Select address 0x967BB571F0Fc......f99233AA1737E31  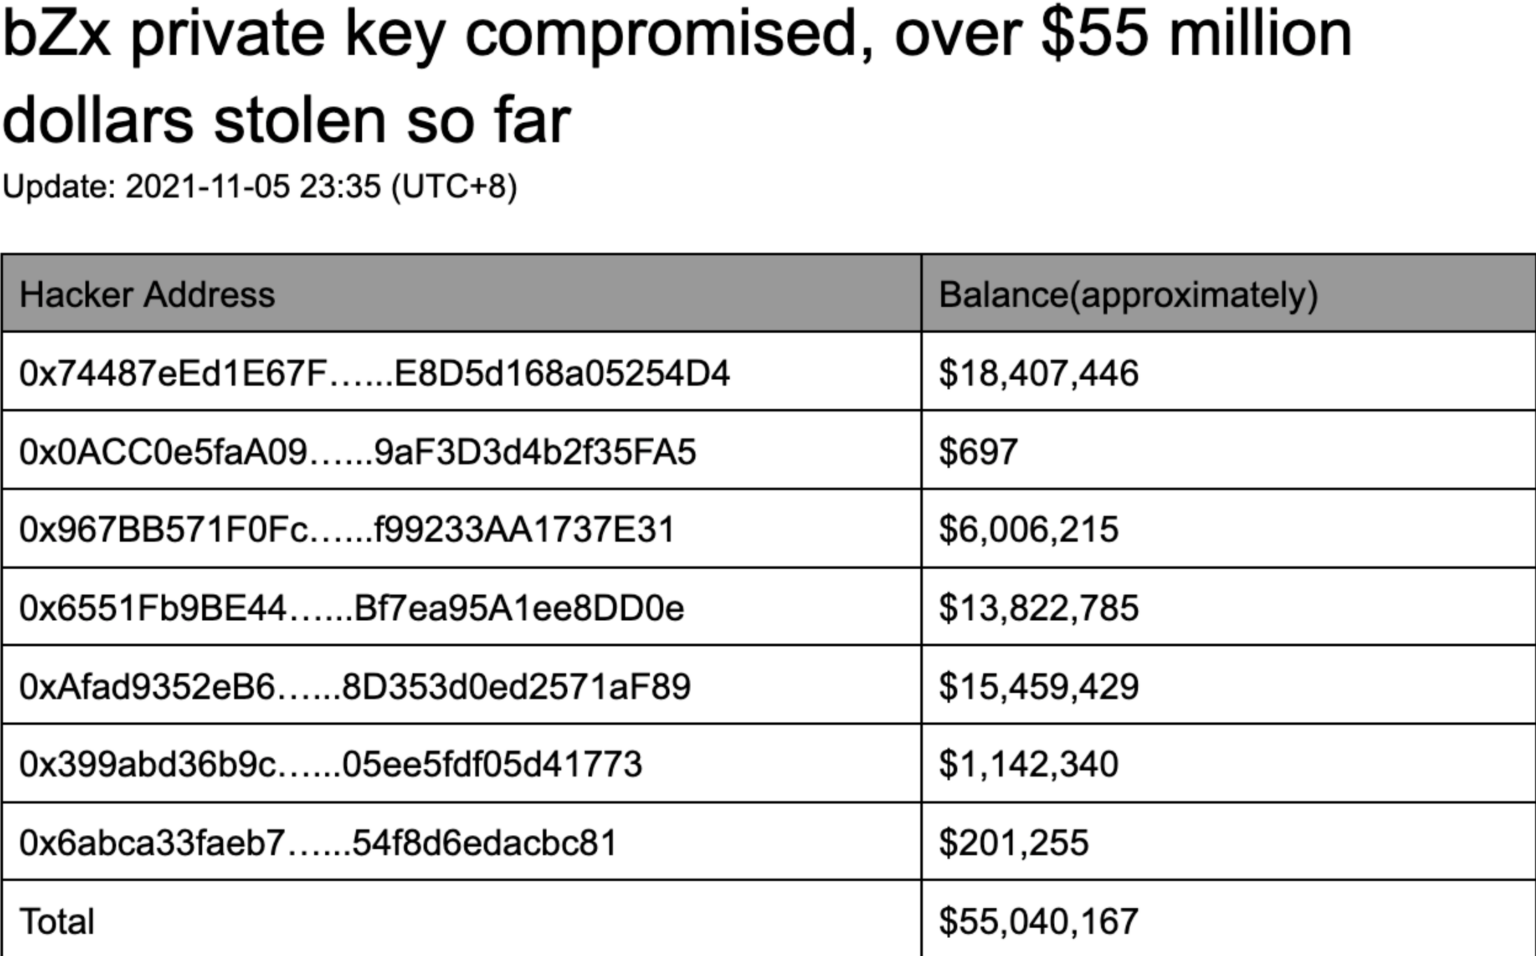pos(347,529)
